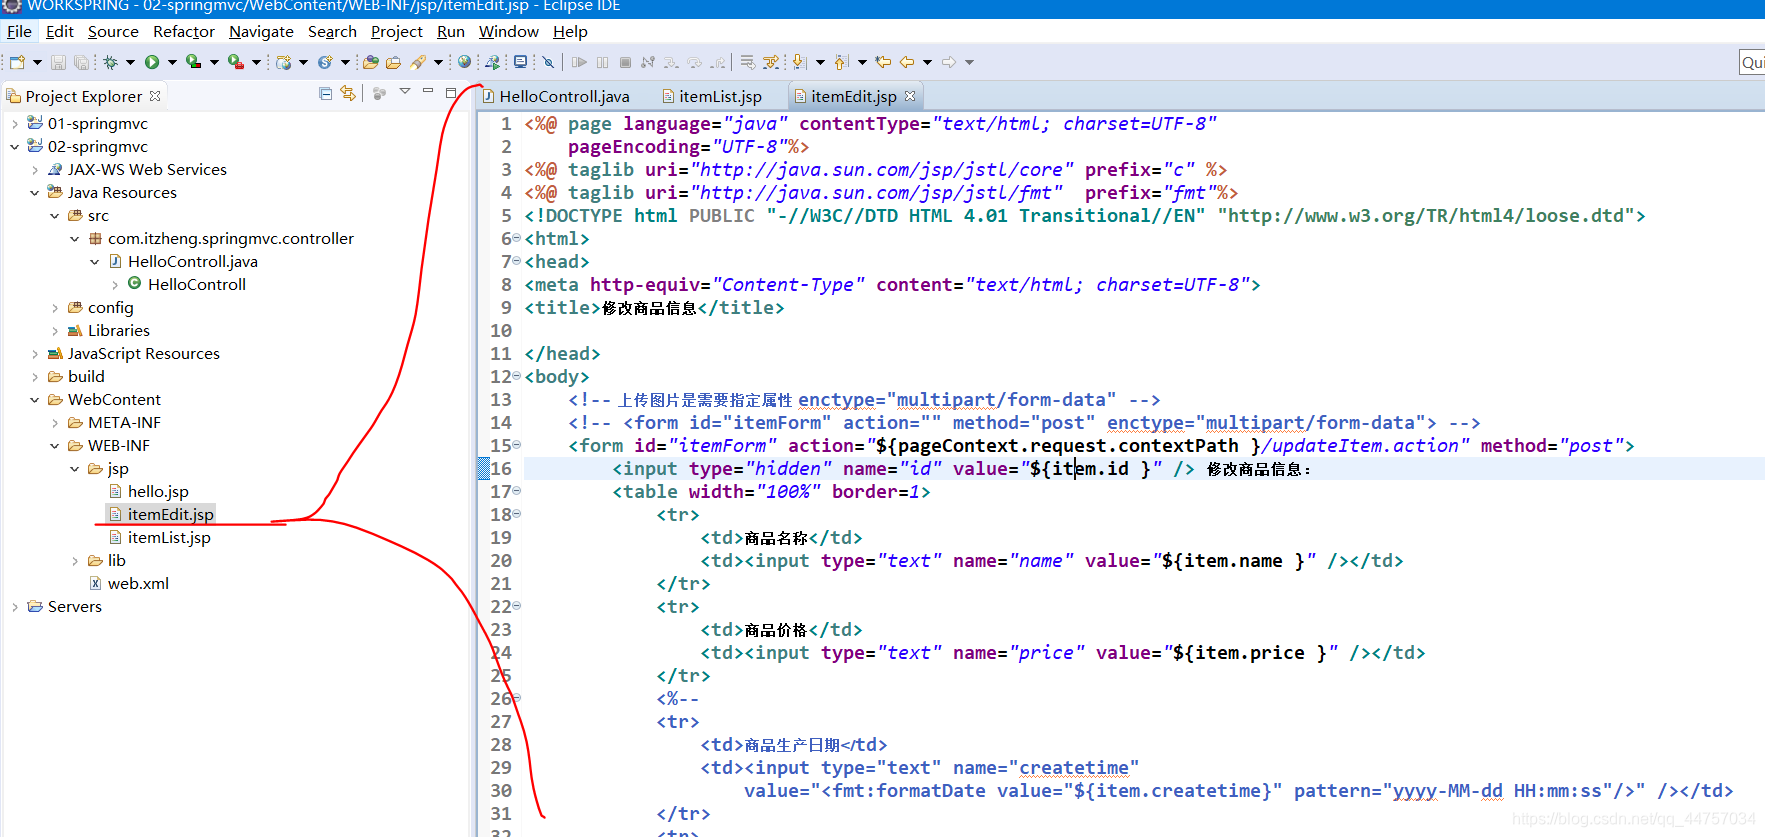Image resolution: width=1765 pixels, height=837 pixels.
Task: Click the Save icon in toolbar
Action: pos(58,62)
